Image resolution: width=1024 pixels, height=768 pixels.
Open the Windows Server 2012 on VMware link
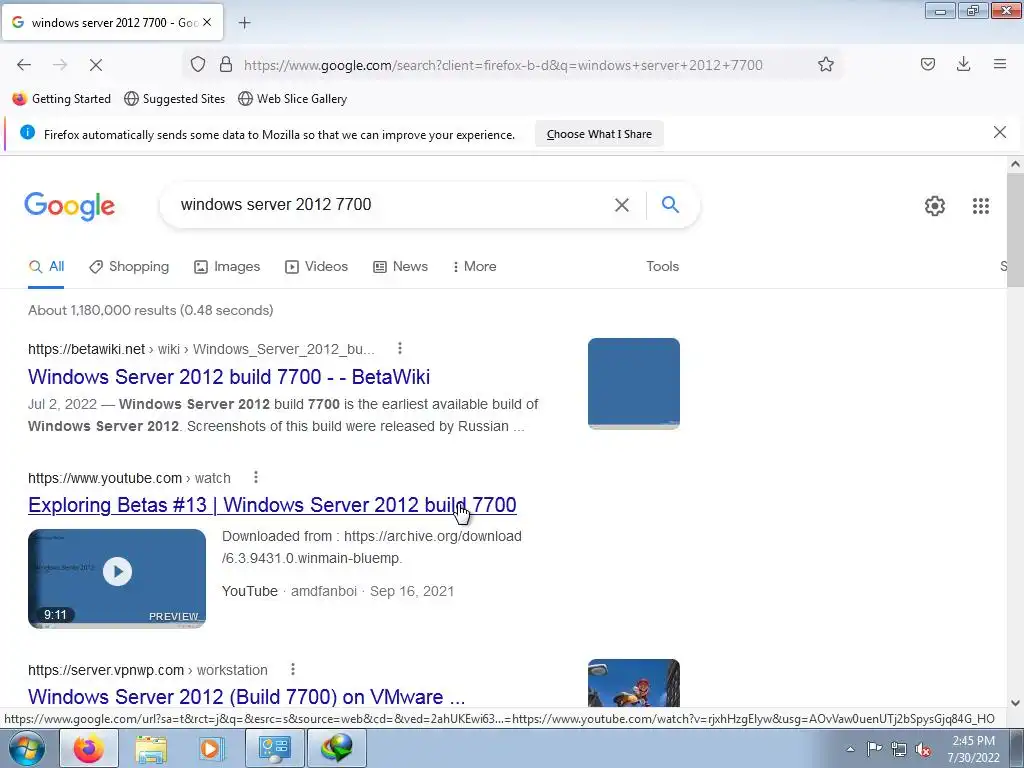pos(246,697)
